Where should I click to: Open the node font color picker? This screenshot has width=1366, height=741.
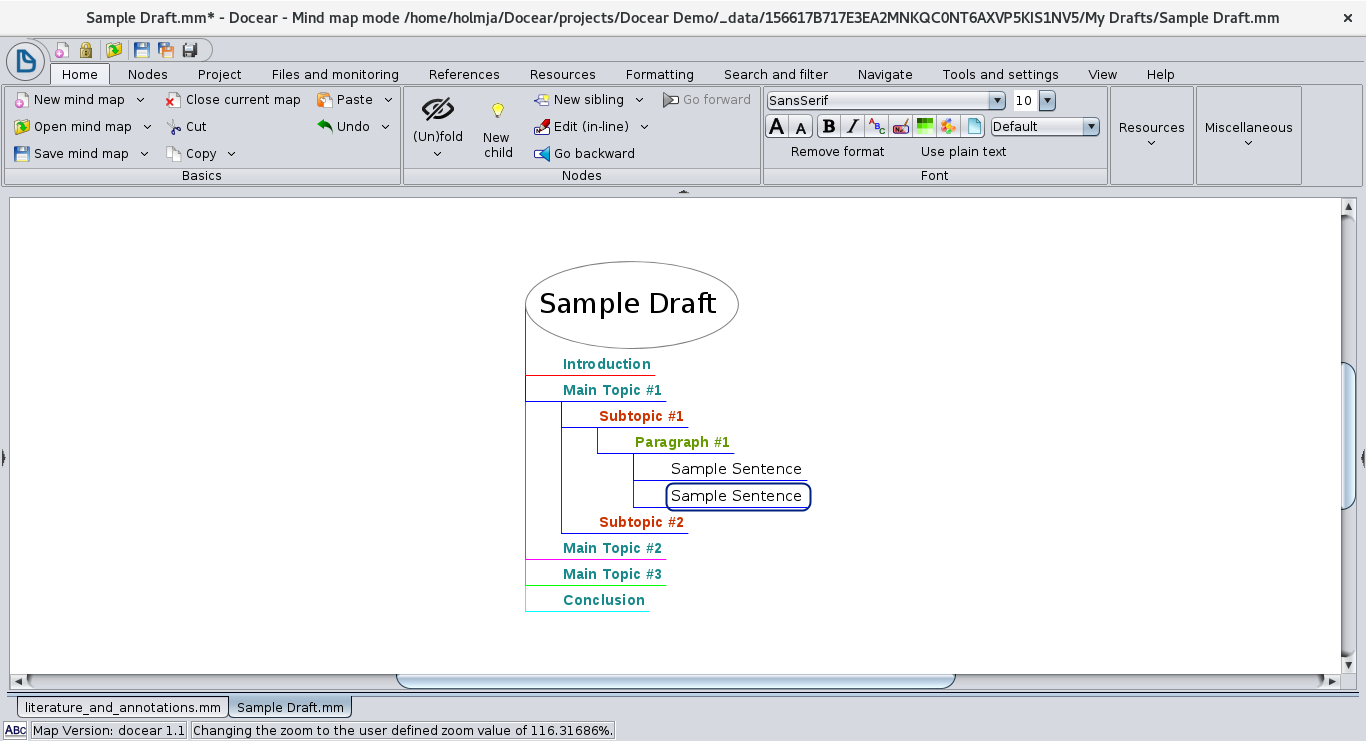876,126
